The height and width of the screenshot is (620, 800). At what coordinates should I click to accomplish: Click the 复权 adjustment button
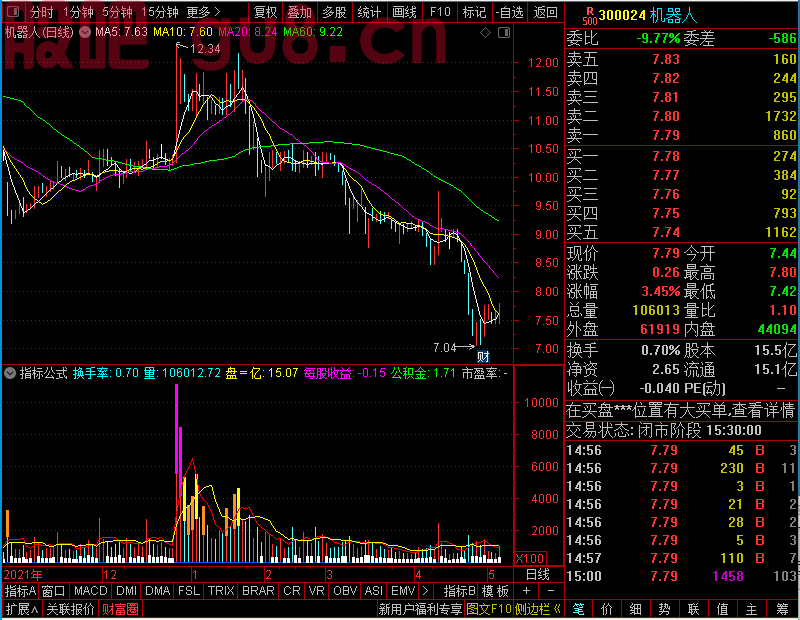coord(265,12)
